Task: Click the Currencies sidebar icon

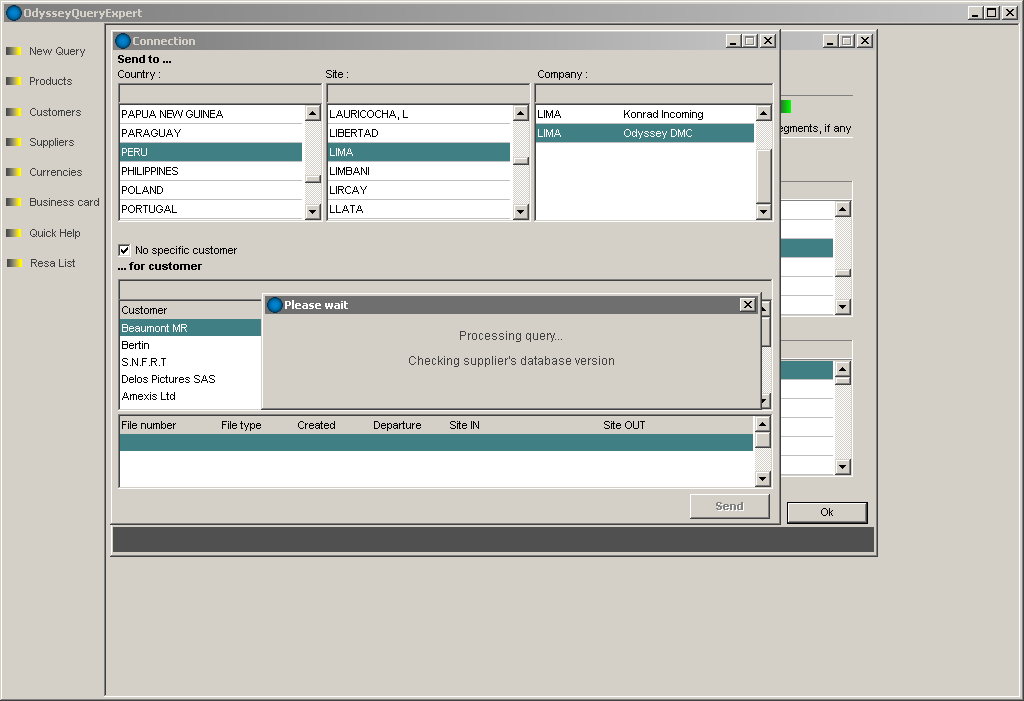Action: pos(13,172)
